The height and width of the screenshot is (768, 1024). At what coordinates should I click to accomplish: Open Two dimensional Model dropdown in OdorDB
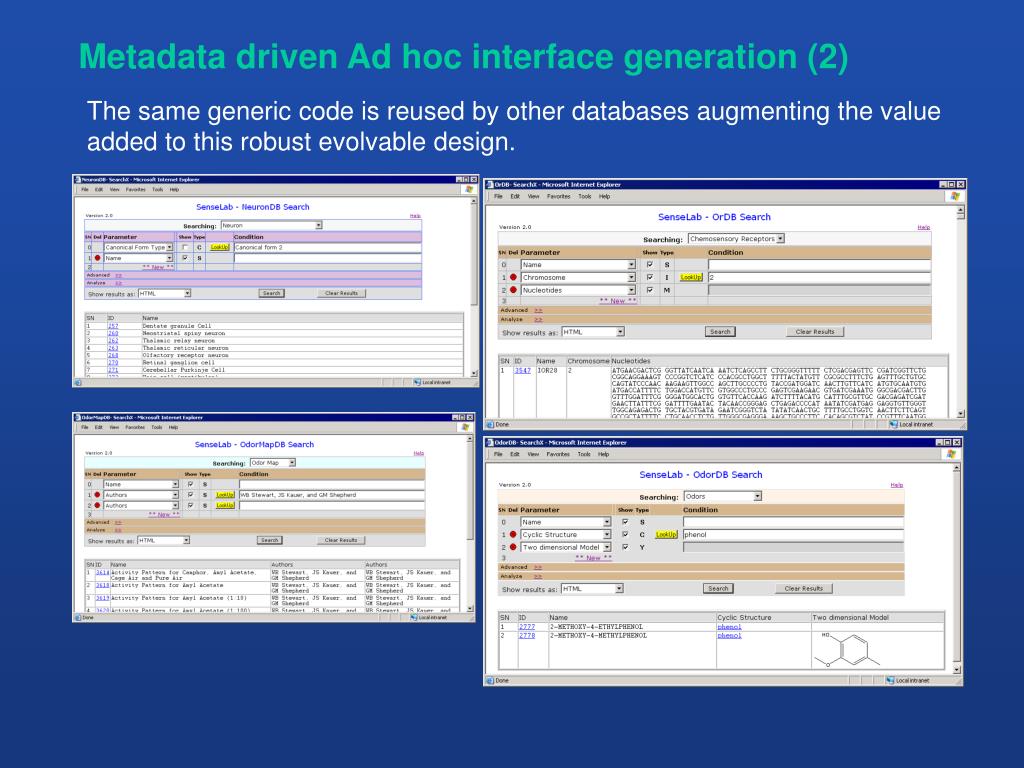pyautogui.click(x=566, y=547)
